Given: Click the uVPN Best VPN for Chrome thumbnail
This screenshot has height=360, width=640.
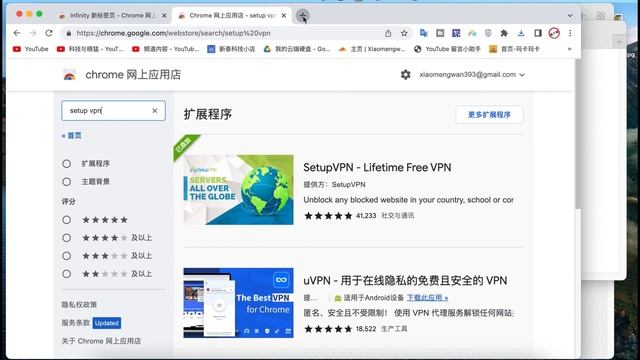Looking at the screenshot, I should click(x=238, y=303).
